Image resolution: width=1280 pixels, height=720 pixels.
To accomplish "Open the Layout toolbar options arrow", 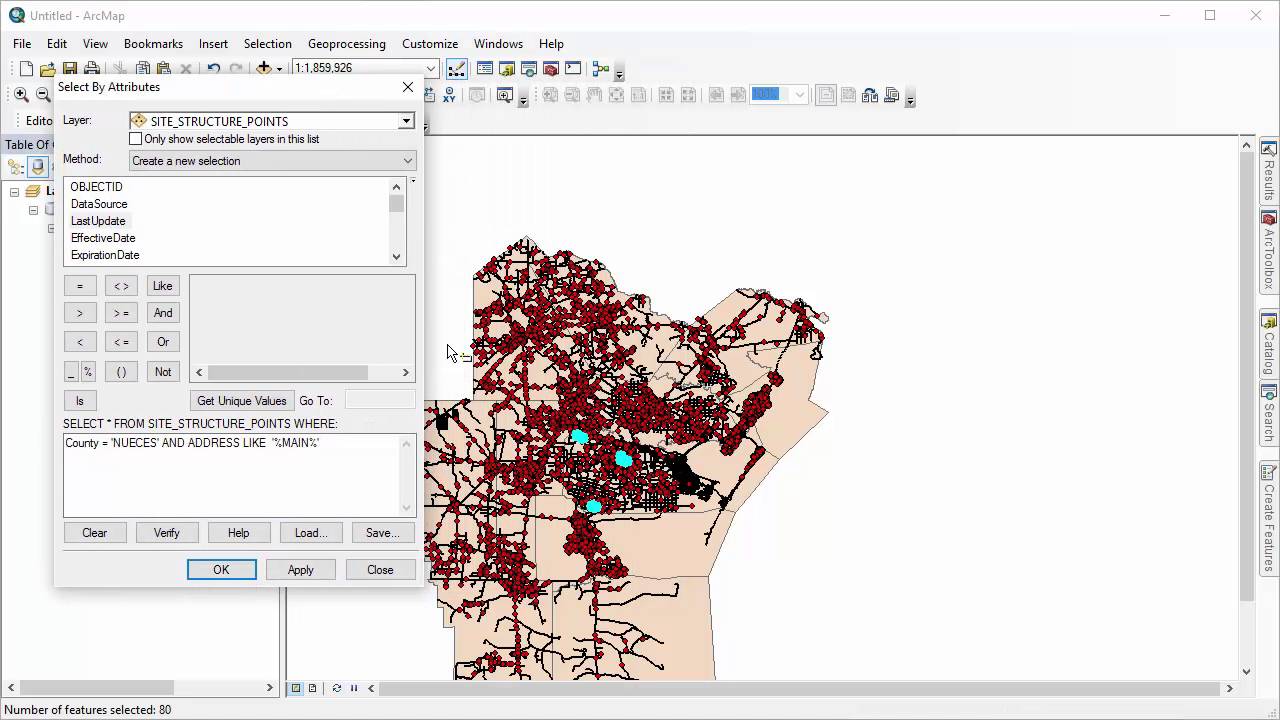I will [x=910, y=99].
